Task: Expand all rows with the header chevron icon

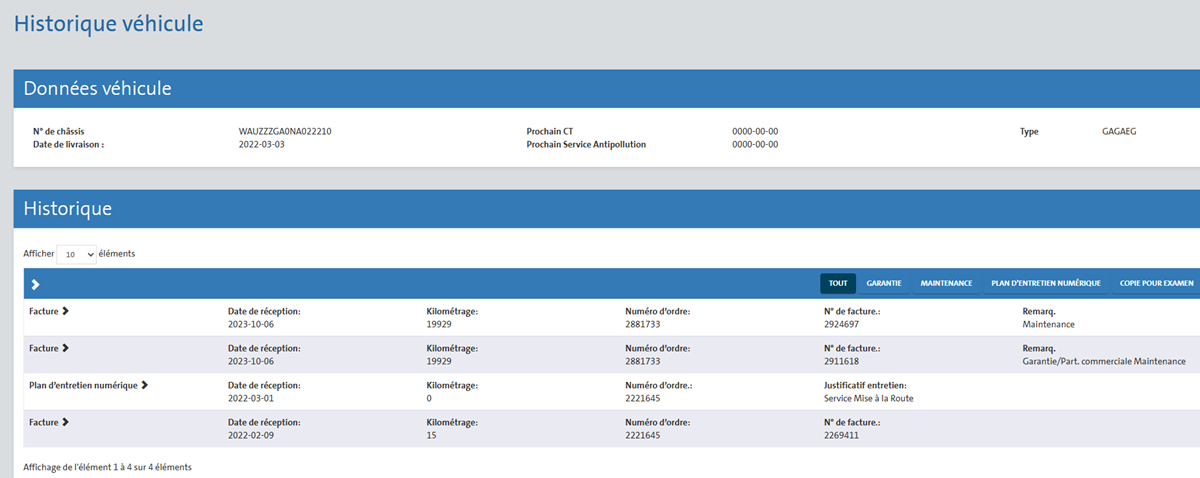Action: tap(35, 284)
